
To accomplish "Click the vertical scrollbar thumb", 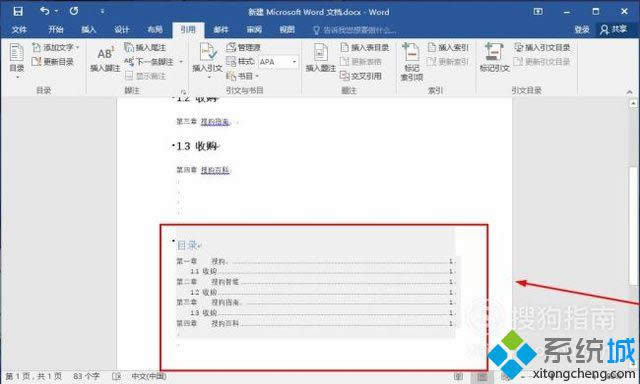I will pos(633,226).
